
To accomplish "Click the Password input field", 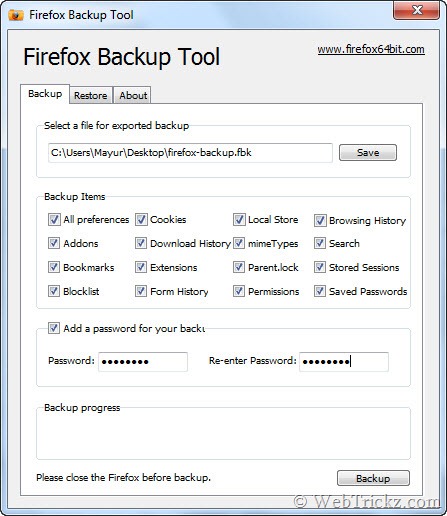I will tap(143, 362).
